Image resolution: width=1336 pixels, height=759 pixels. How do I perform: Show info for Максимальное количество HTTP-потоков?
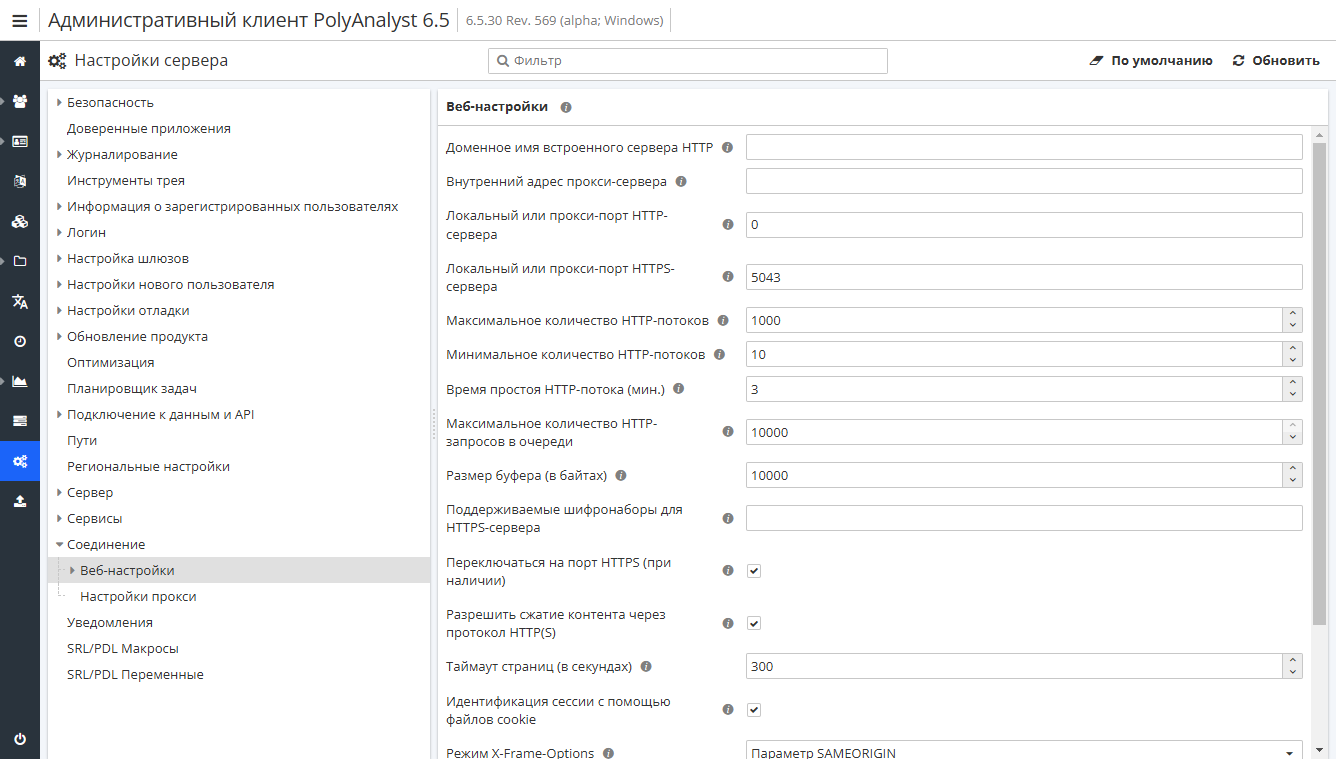(723, 321)
